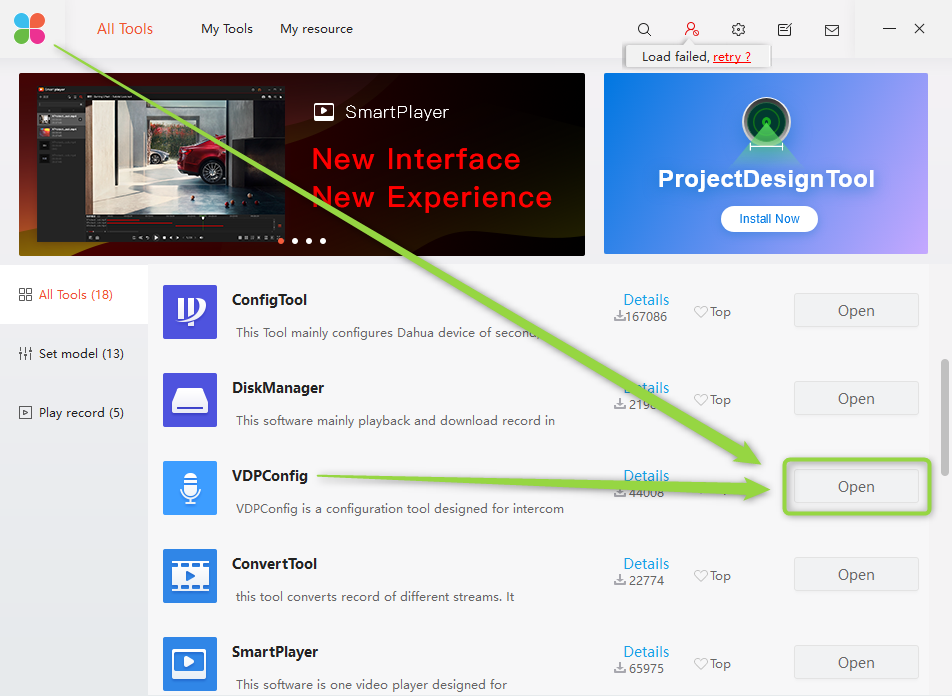
Task: Select the third banner carousel dot
Action: (x=309, y=241)
